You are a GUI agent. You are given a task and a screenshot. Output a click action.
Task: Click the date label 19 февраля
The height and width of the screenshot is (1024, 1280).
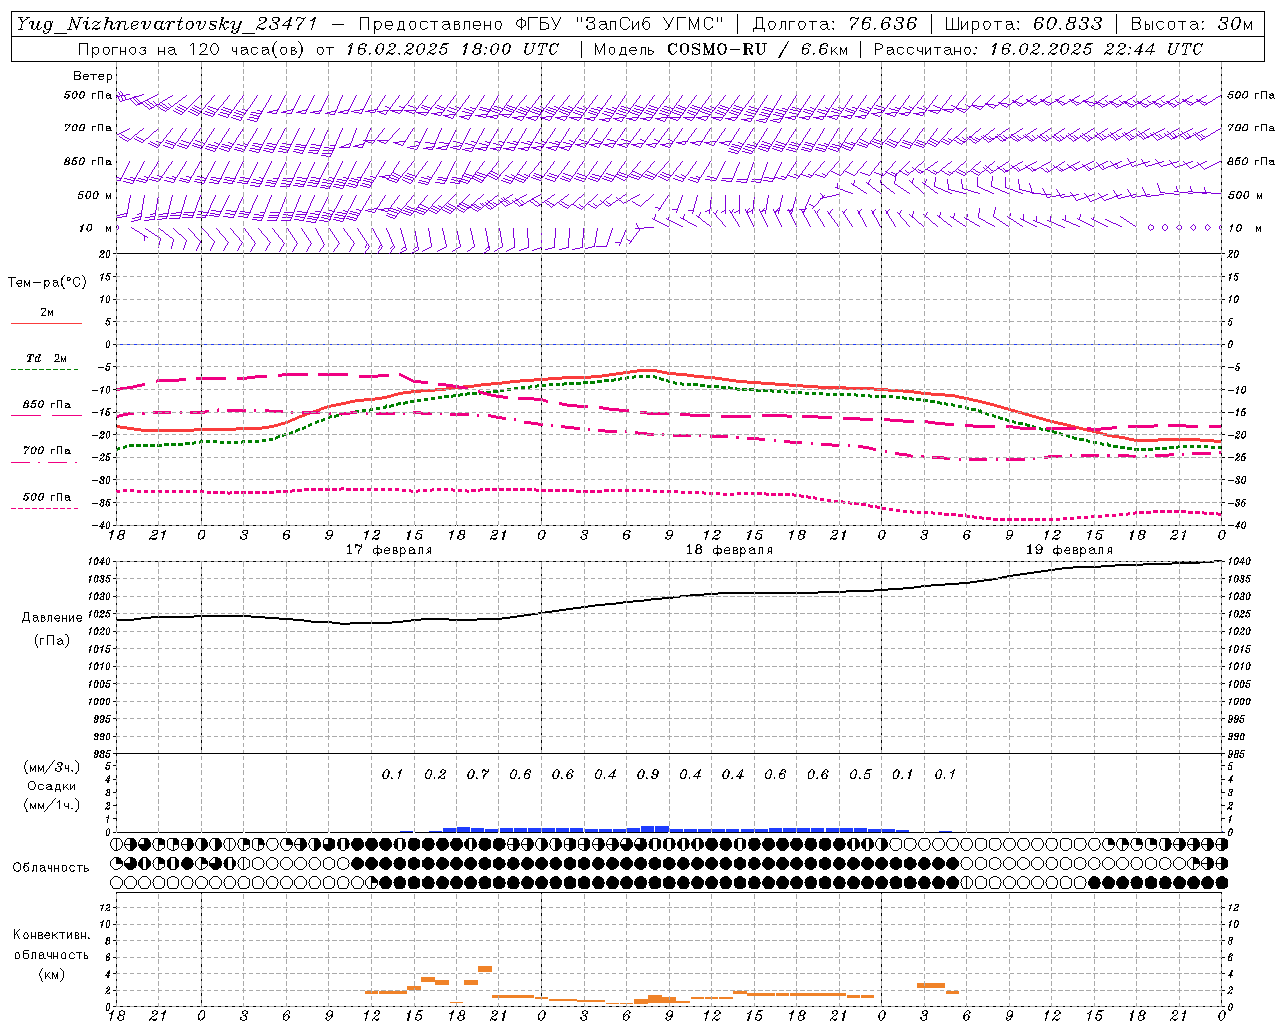(x=1069, y=550)
